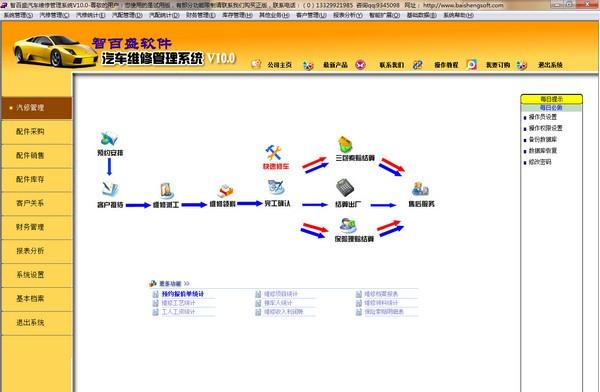The height and width of the screenshot is (392, 600).
Task: Open the 汽修管理 menu
Action: [x=54, y=15]
